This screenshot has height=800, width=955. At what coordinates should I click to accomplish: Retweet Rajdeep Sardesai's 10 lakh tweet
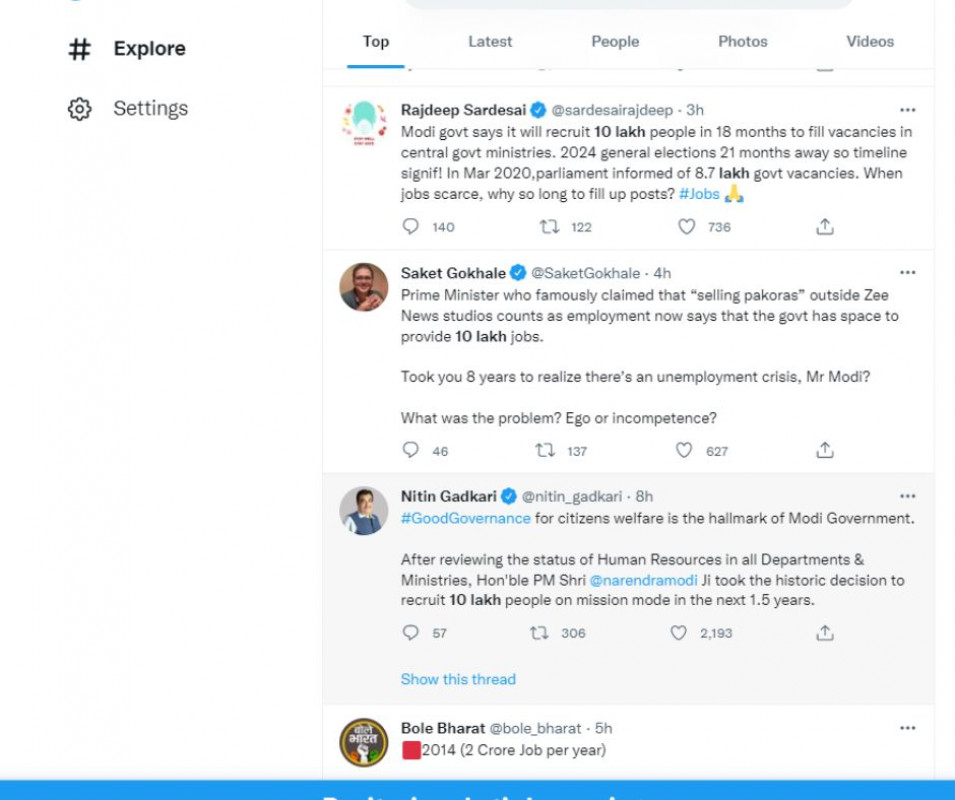[549, 227]
